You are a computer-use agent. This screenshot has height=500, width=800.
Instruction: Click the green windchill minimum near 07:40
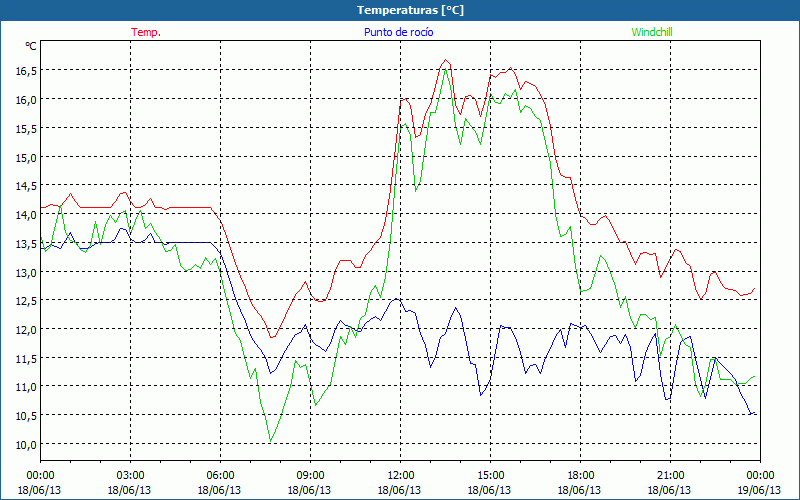(x=270, y=441)
